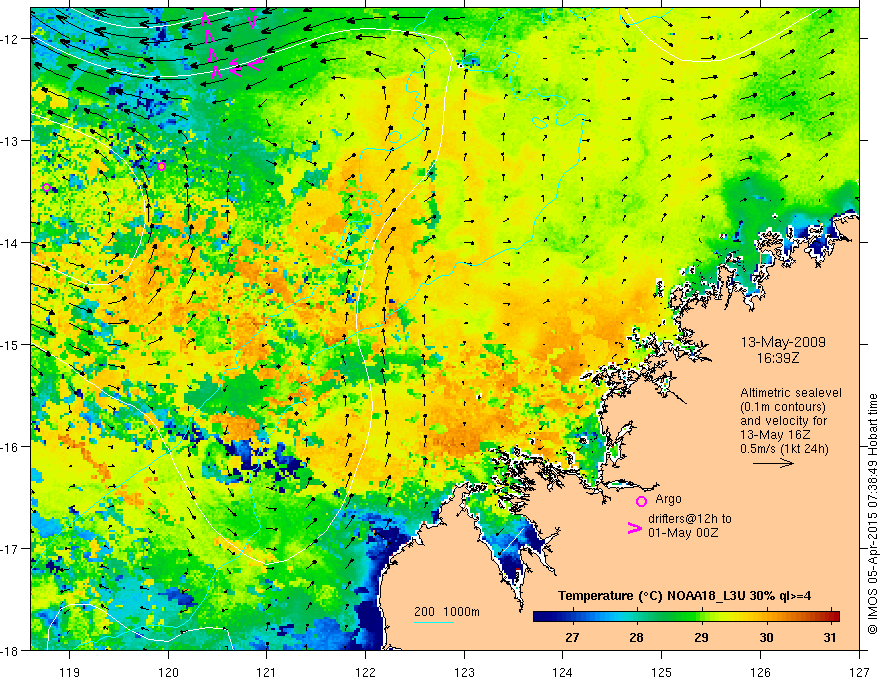
Task: Click the cyan 200 1000m depth contour line sample
Action: 433,622
